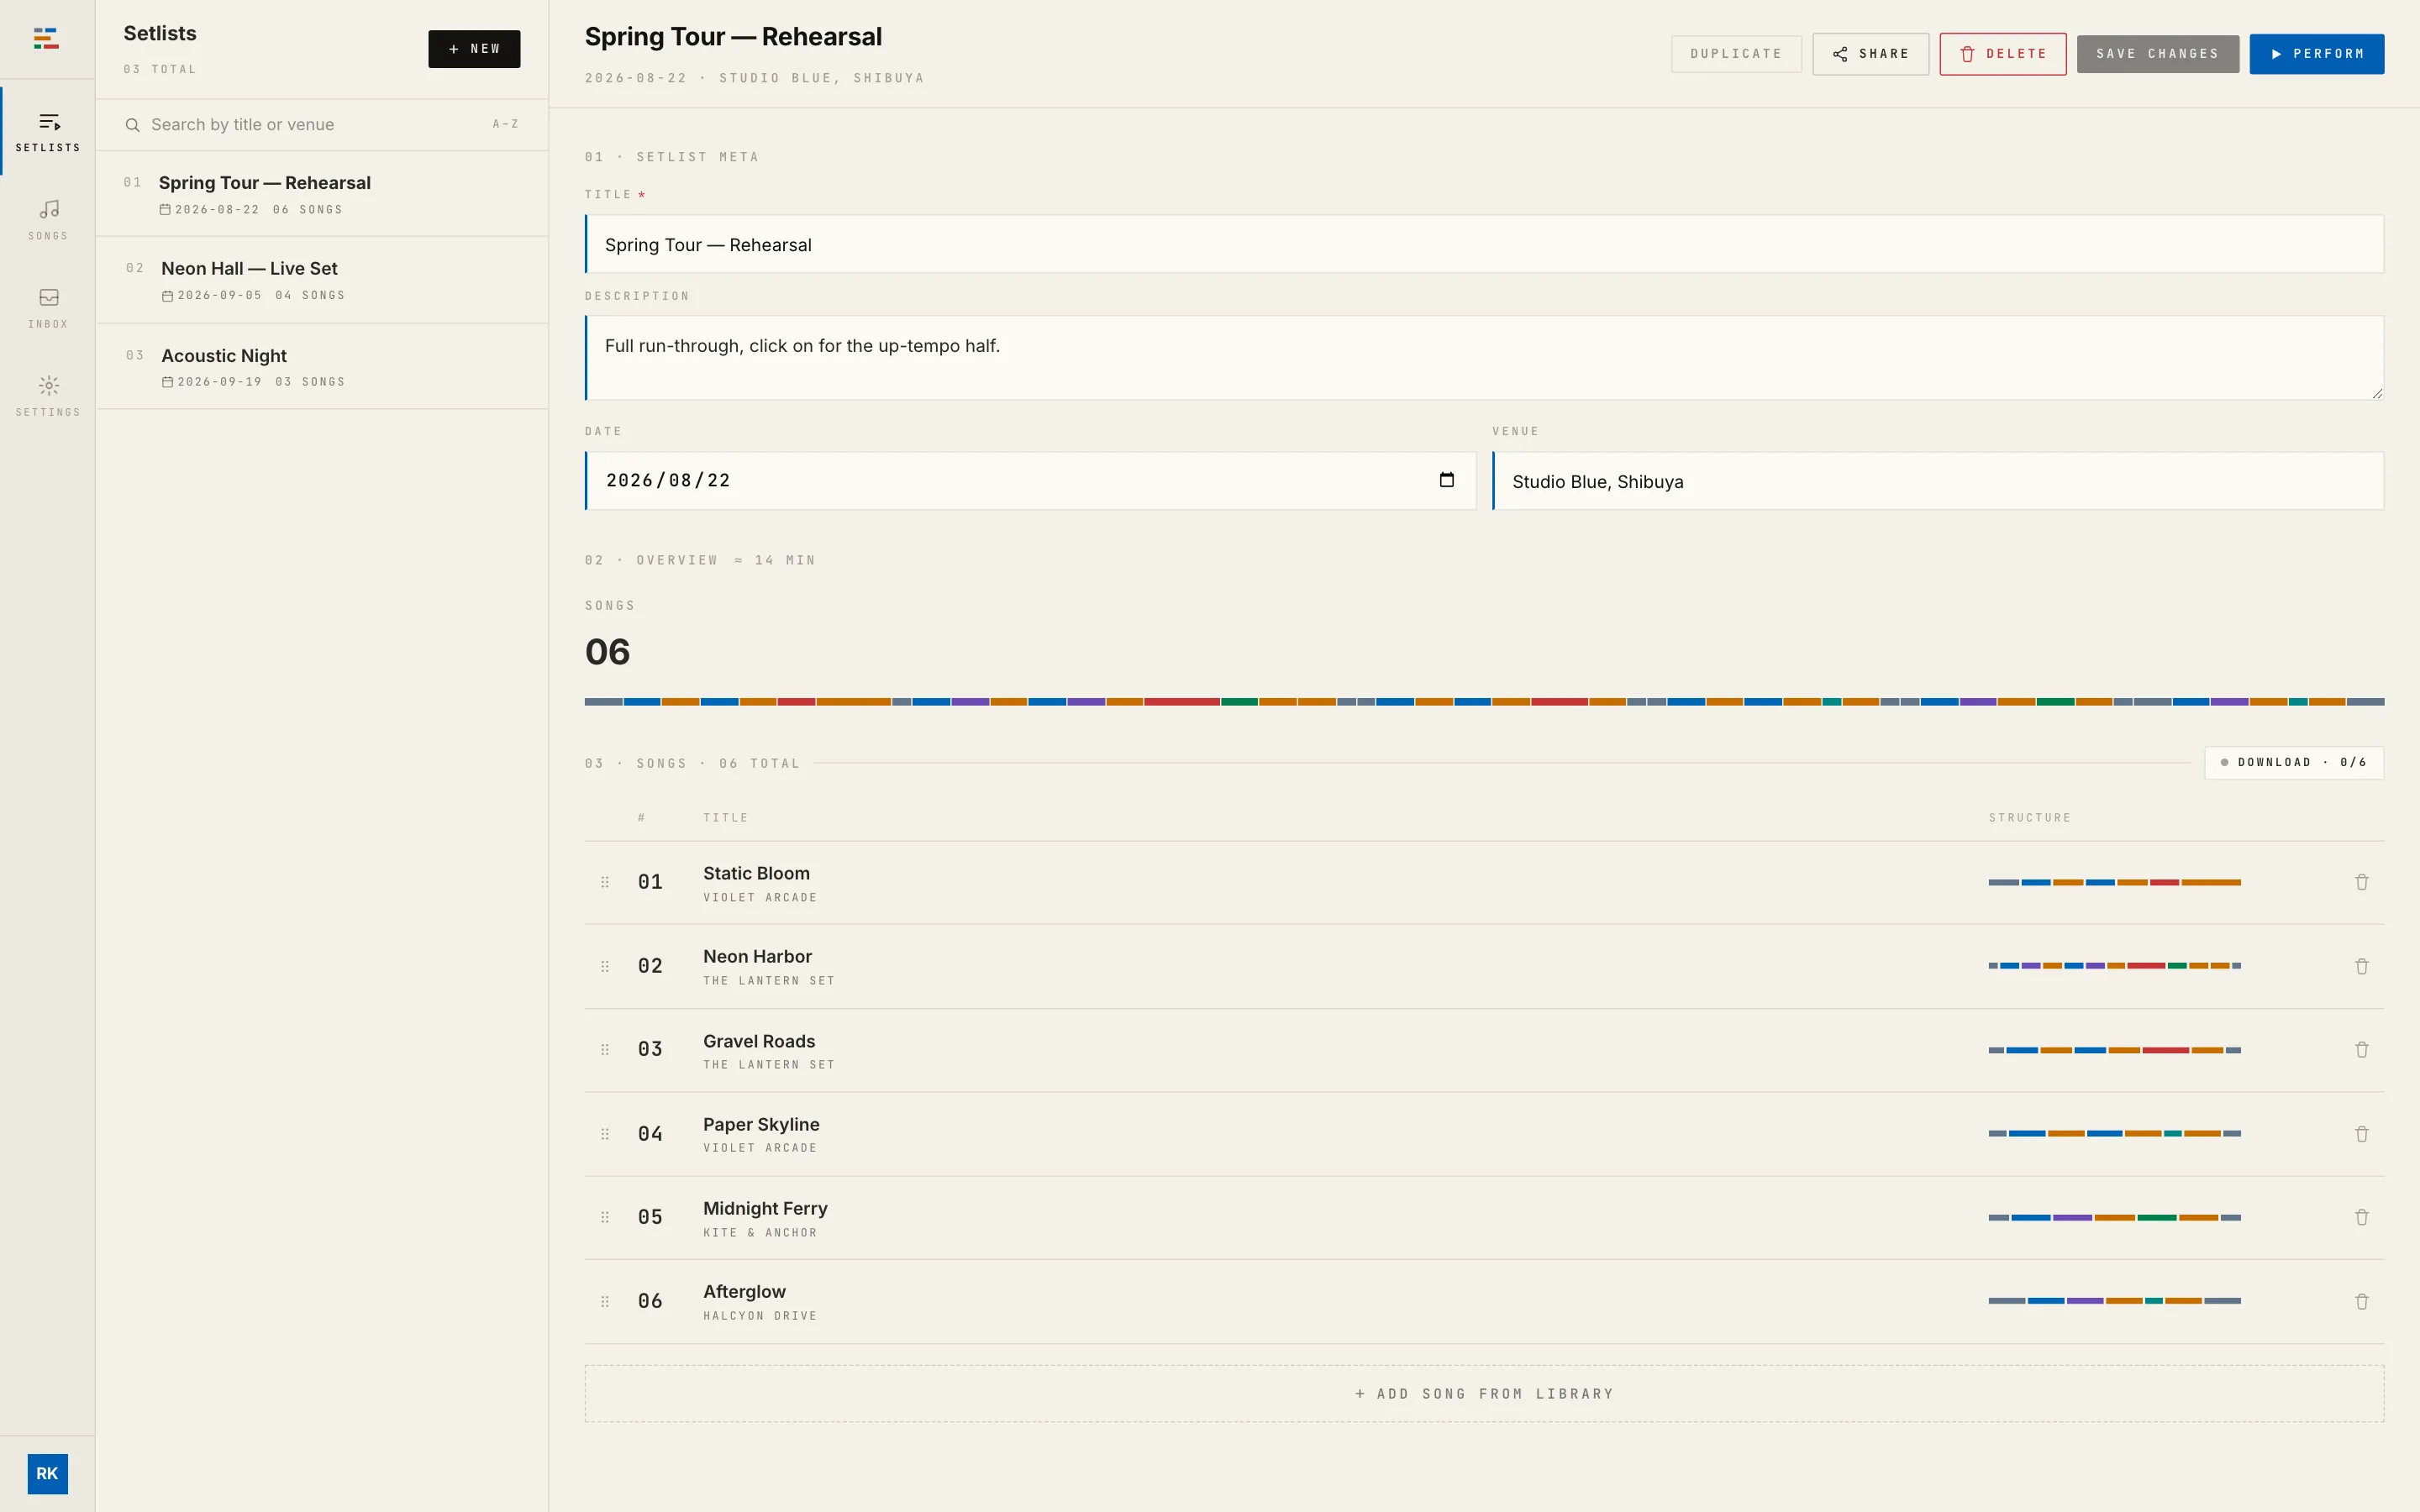Click the Static Bloom structure bar
Viewport: 2420px width, 1512px height.
[2114, 882]
